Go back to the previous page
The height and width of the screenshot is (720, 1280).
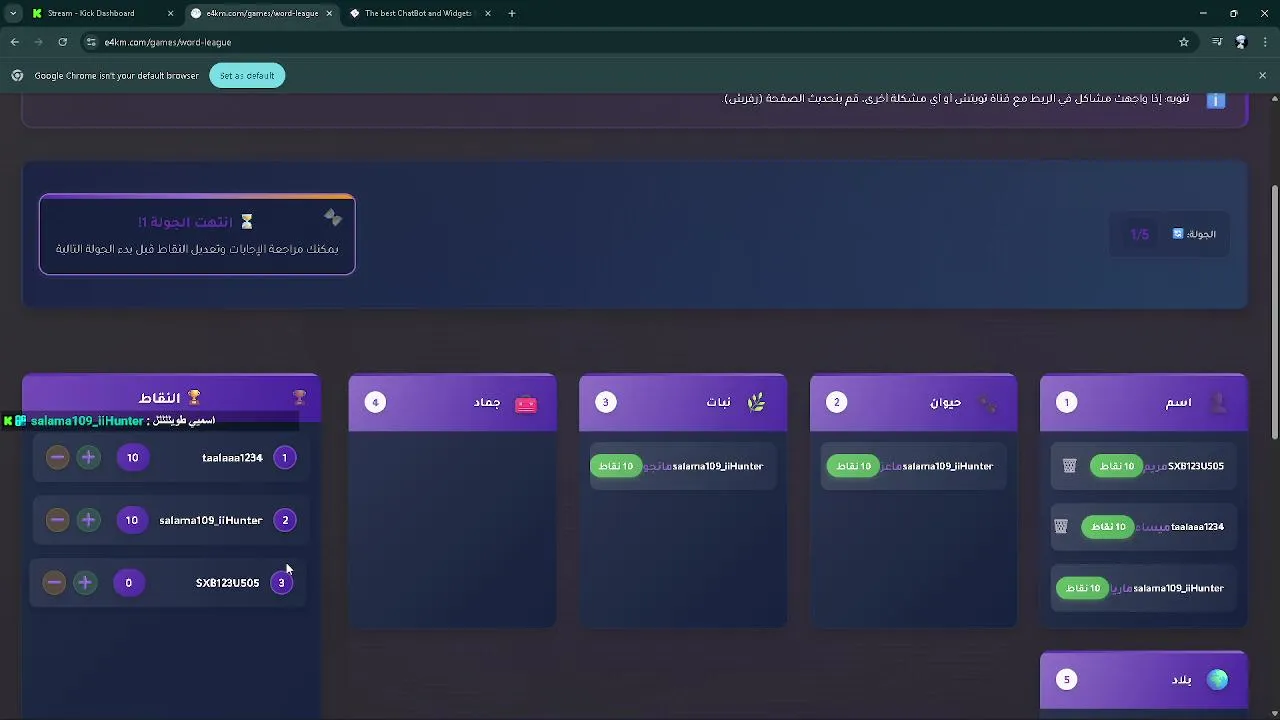coord(14,42)
